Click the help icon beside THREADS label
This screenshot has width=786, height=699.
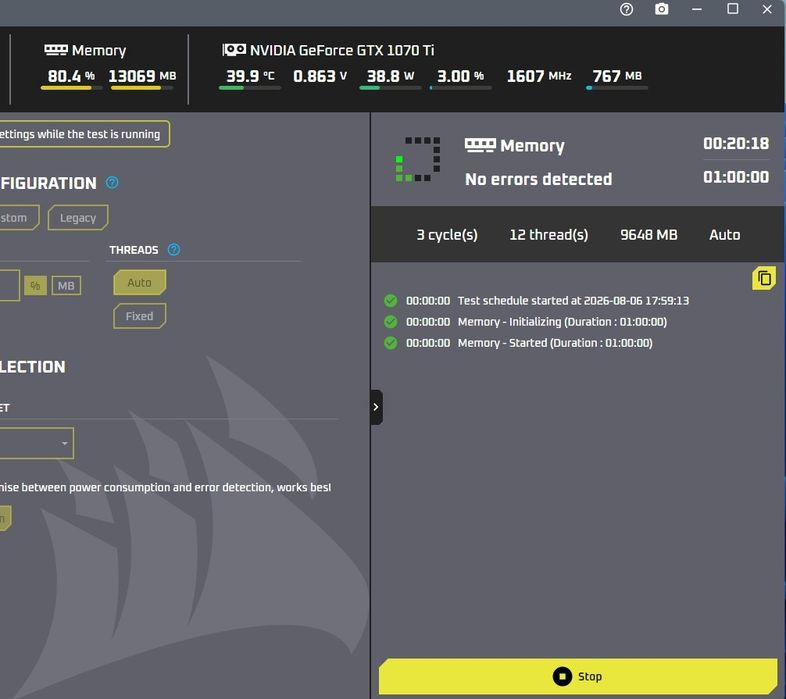[x=174, y=249]
